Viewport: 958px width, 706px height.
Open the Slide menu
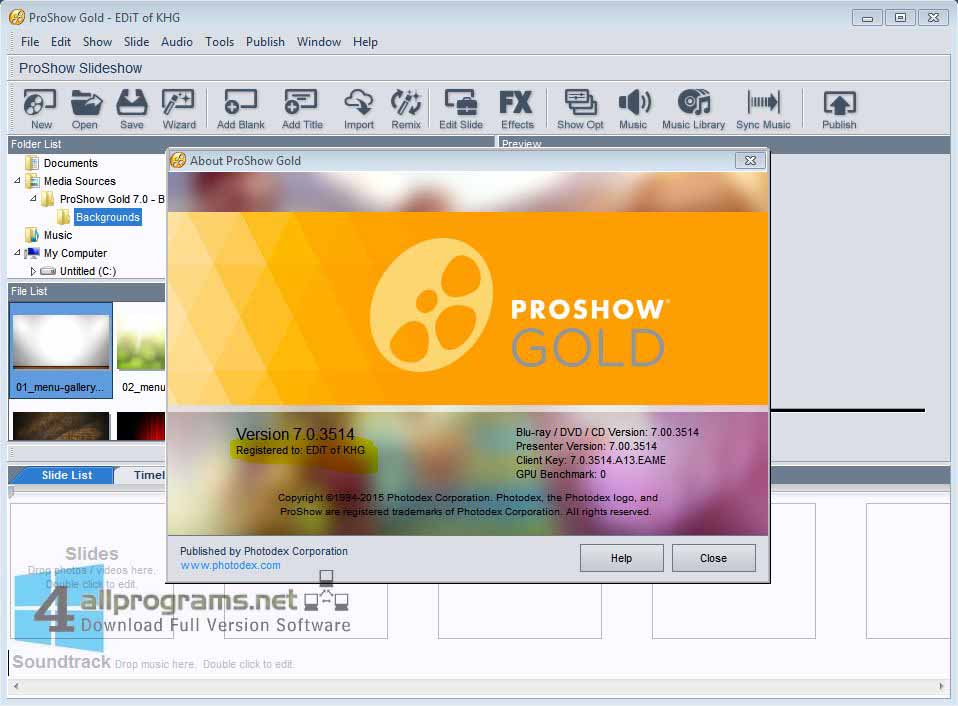[x=136, y=42]
